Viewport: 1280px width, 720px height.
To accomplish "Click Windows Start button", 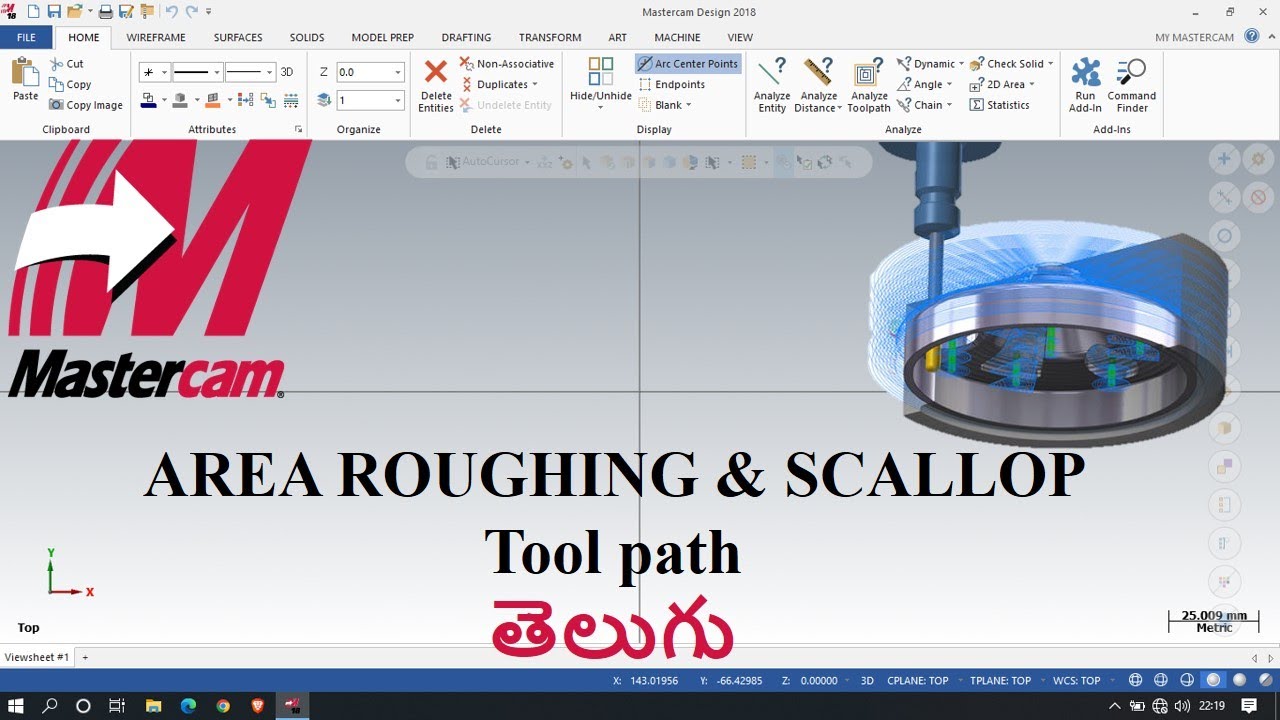I will click(x=17, y=706).
